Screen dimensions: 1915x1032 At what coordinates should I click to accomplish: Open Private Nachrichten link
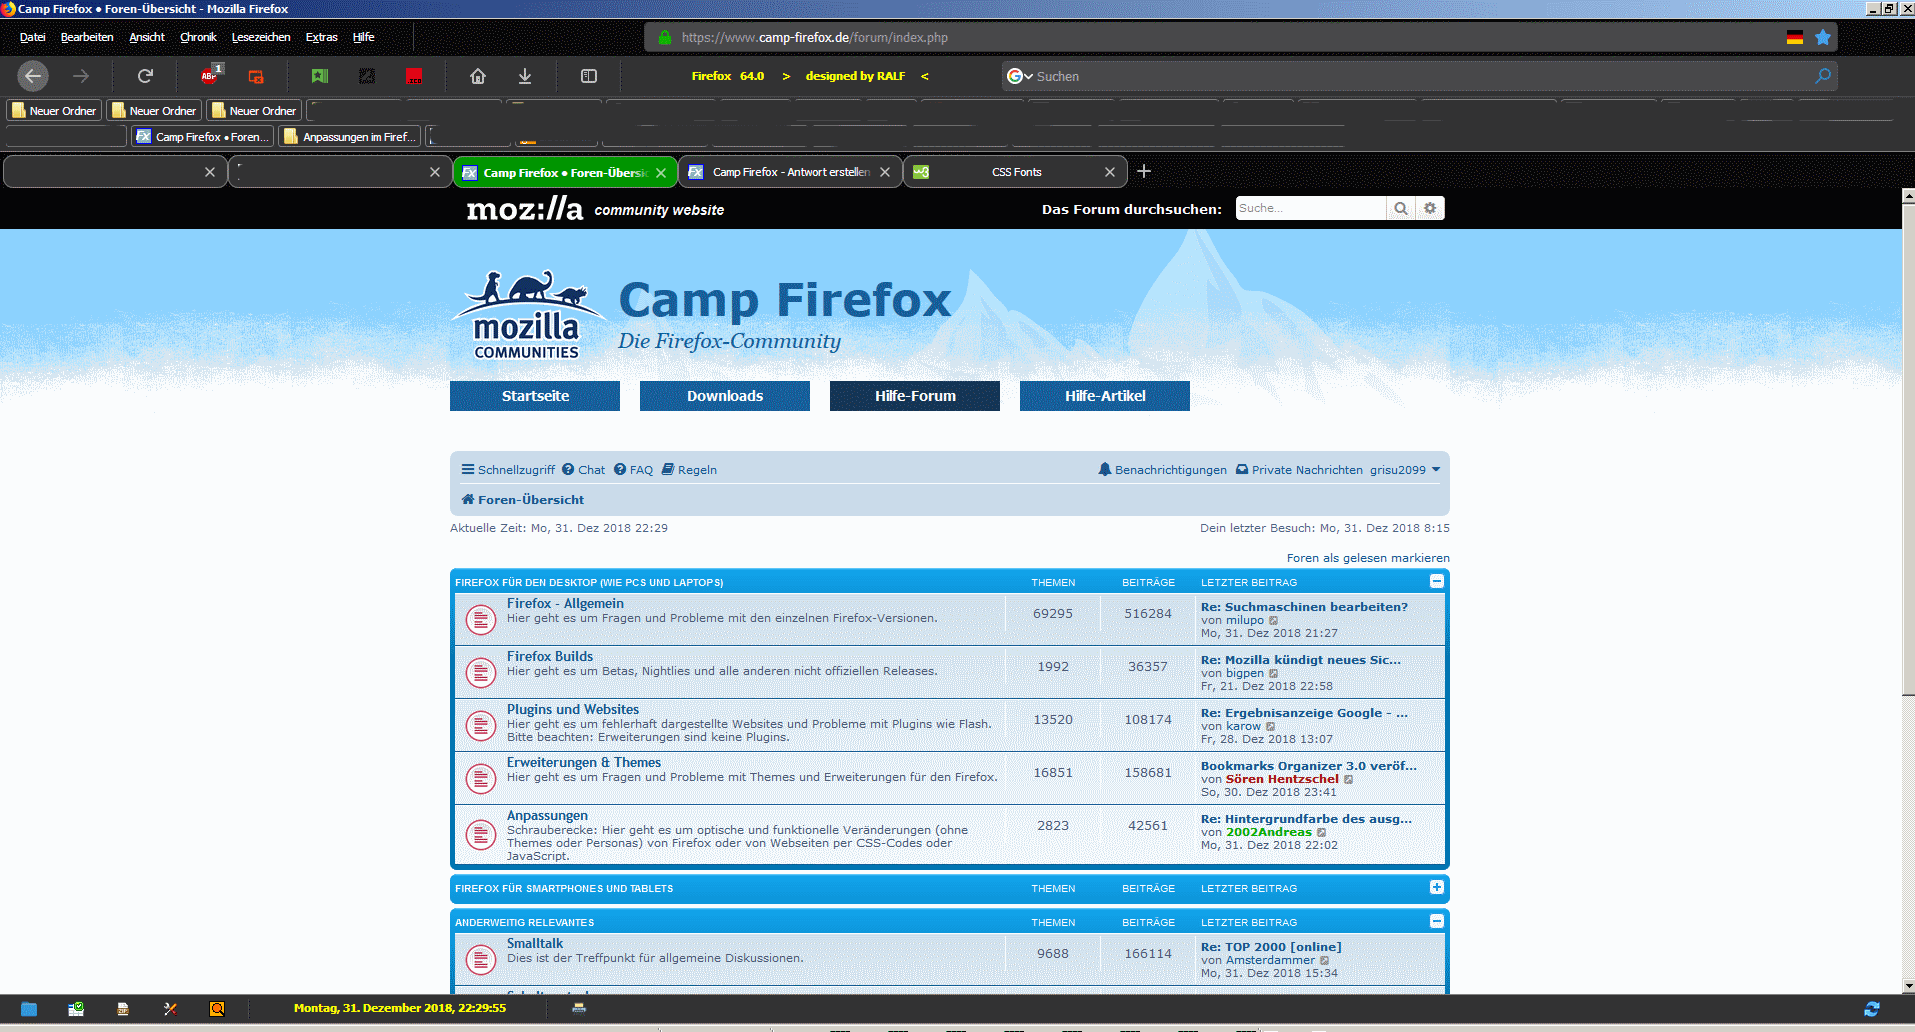1299,470
